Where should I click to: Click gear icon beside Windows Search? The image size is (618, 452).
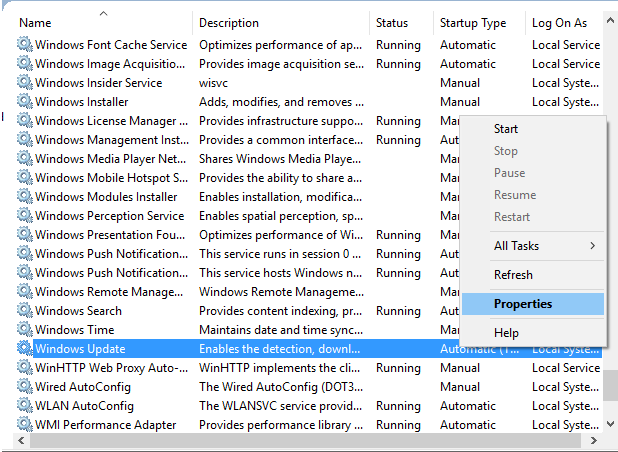[x=25, y=310]
